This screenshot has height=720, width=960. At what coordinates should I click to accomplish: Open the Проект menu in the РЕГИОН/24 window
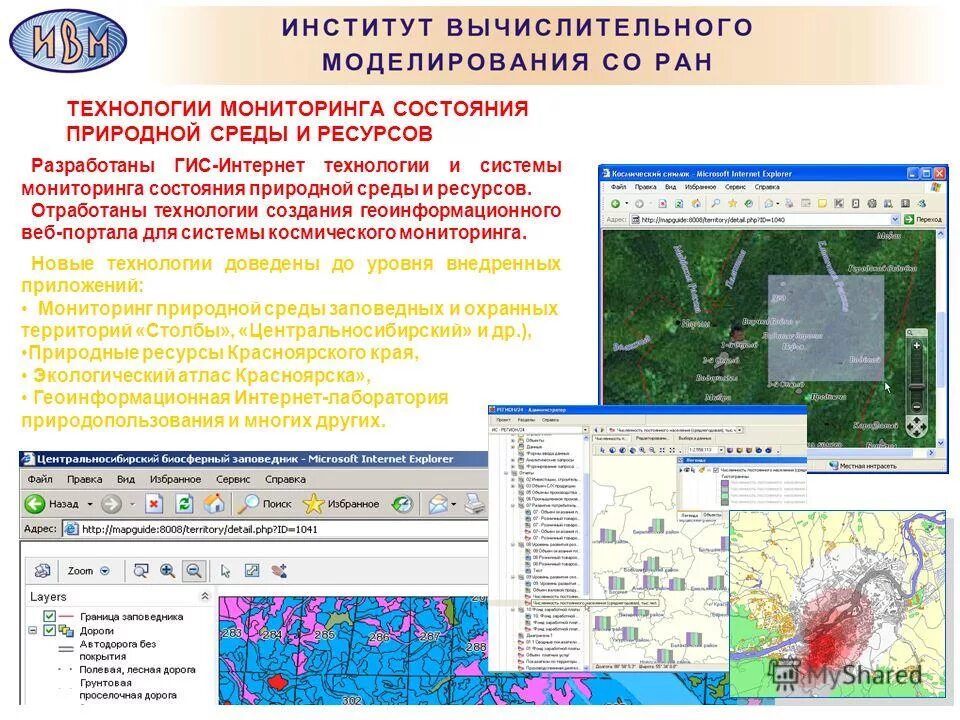pyautogui.click(x=503, y=420)
